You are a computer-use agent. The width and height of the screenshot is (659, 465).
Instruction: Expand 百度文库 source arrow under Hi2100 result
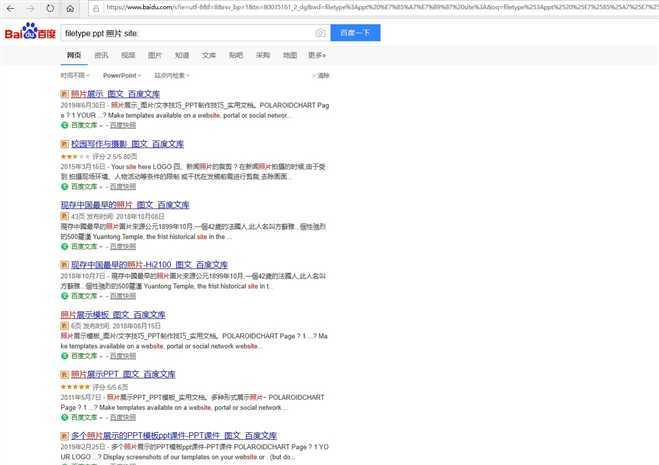[101, 296]
